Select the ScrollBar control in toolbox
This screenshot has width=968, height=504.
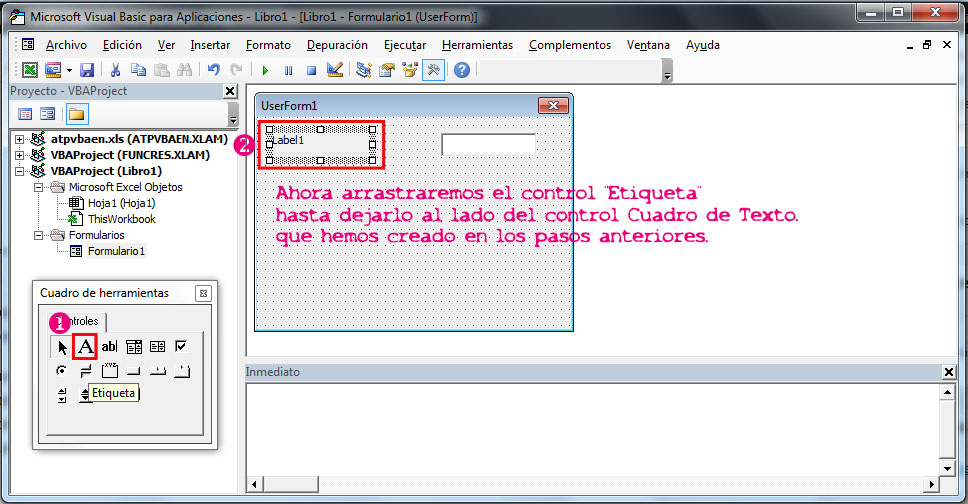pos(62,395)
